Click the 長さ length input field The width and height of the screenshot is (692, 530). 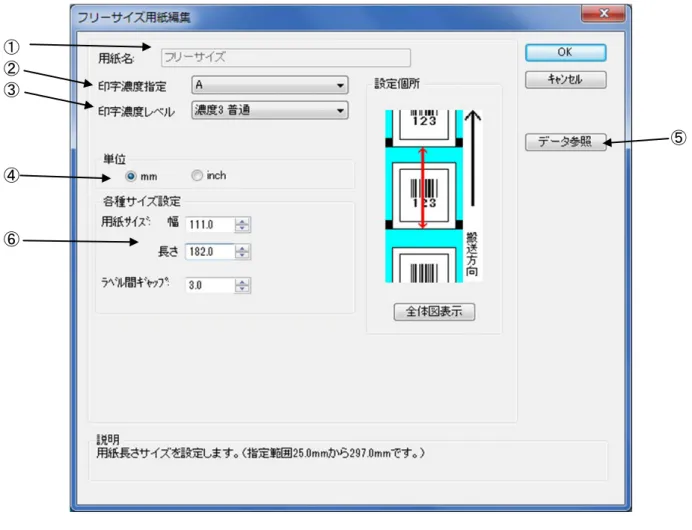210,252
